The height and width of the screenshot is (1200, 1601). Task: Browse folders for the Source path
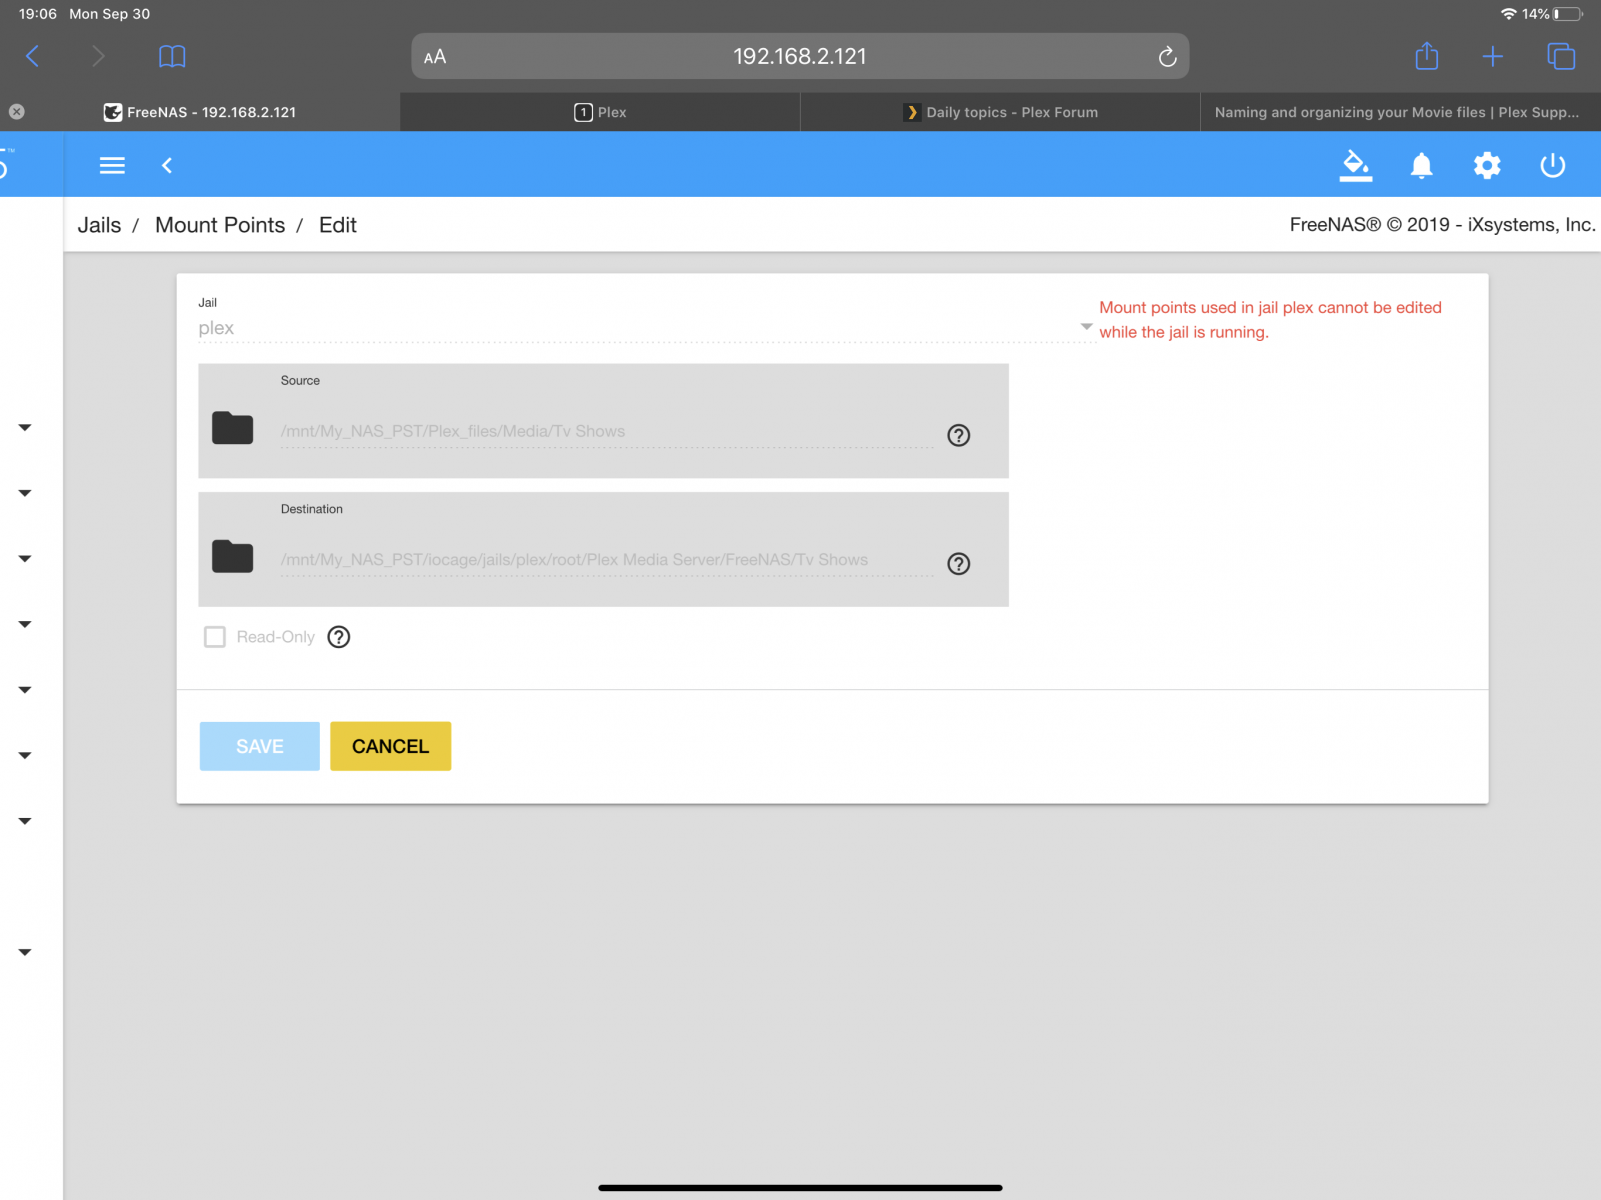232,428
